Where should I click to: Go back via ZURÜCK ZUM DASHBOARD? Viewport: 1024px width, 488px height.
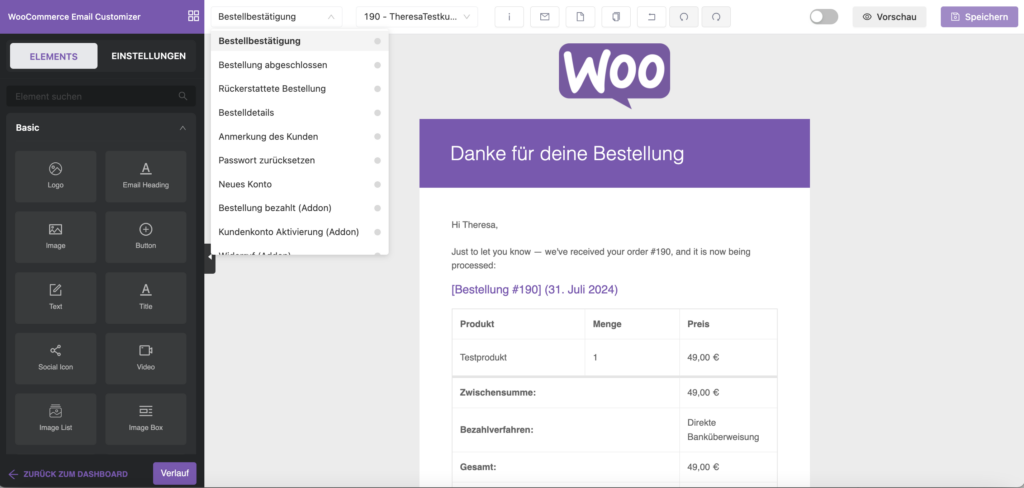[68, 474]
